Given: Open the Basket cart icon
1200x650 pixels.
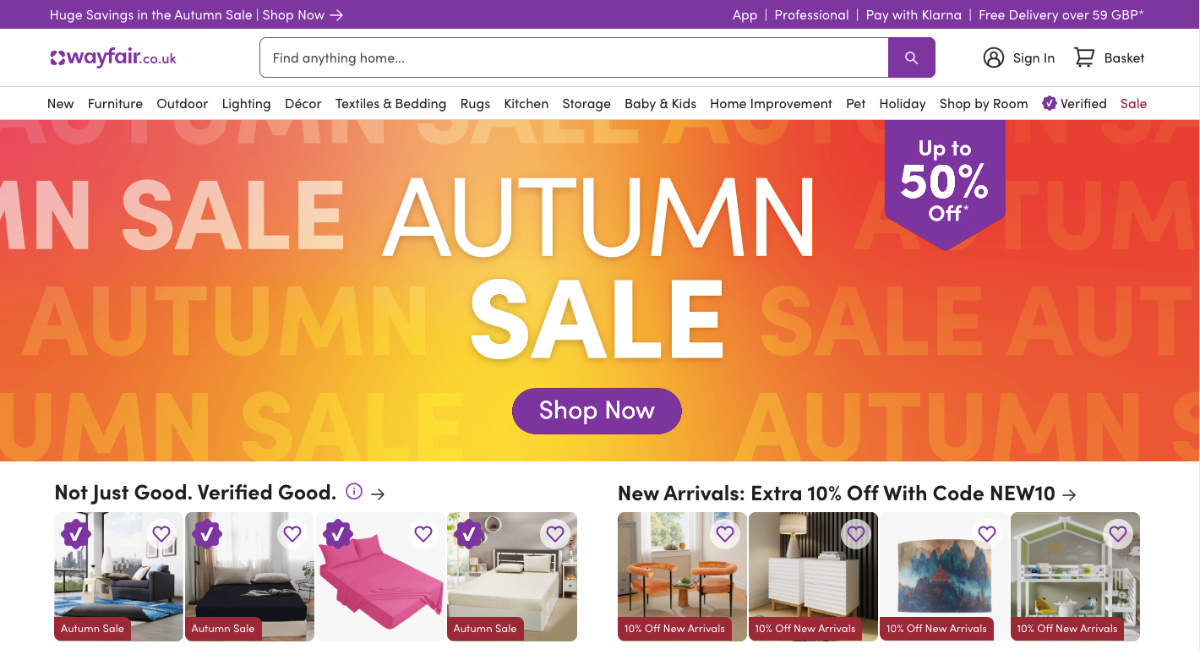Looking at the screenshot, I should click(1084, 58).
